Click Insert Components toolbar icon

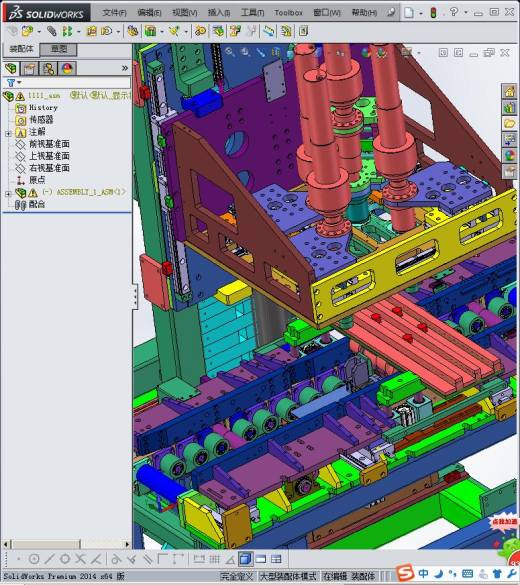coord(27,31)
